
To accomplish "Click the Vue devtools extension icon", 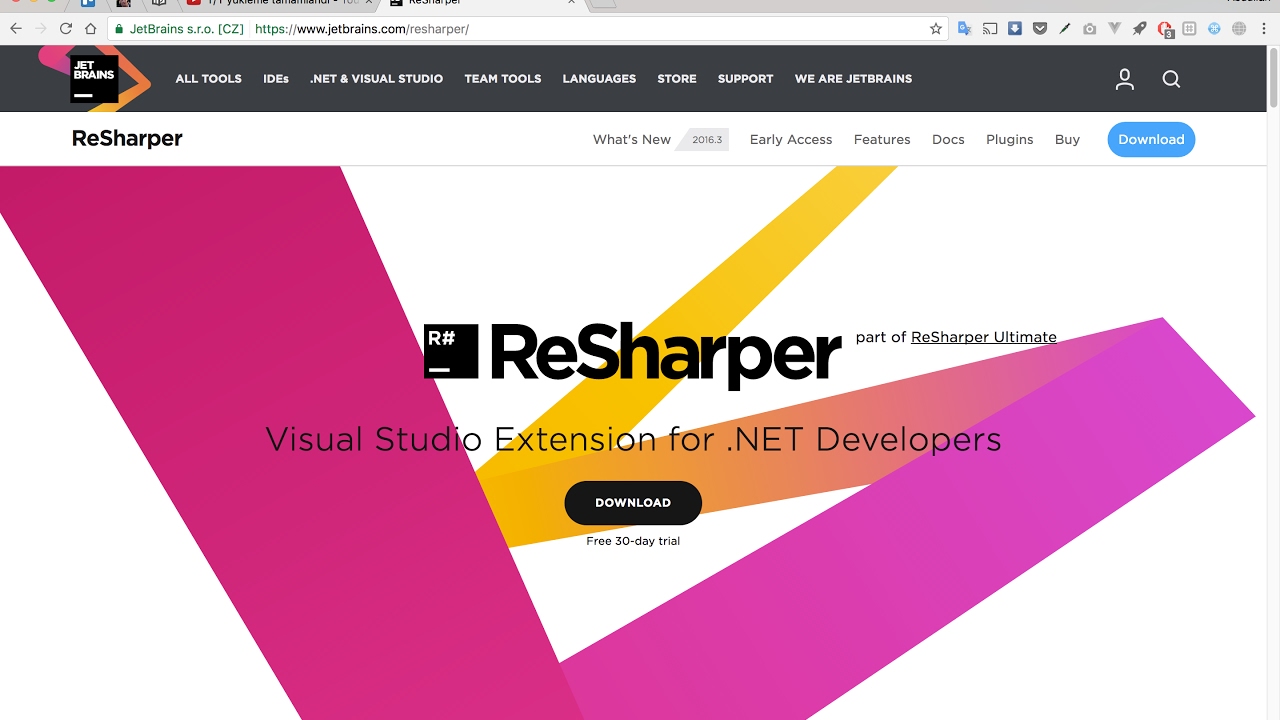I will pyautogui.click(x=1115, y=29).
